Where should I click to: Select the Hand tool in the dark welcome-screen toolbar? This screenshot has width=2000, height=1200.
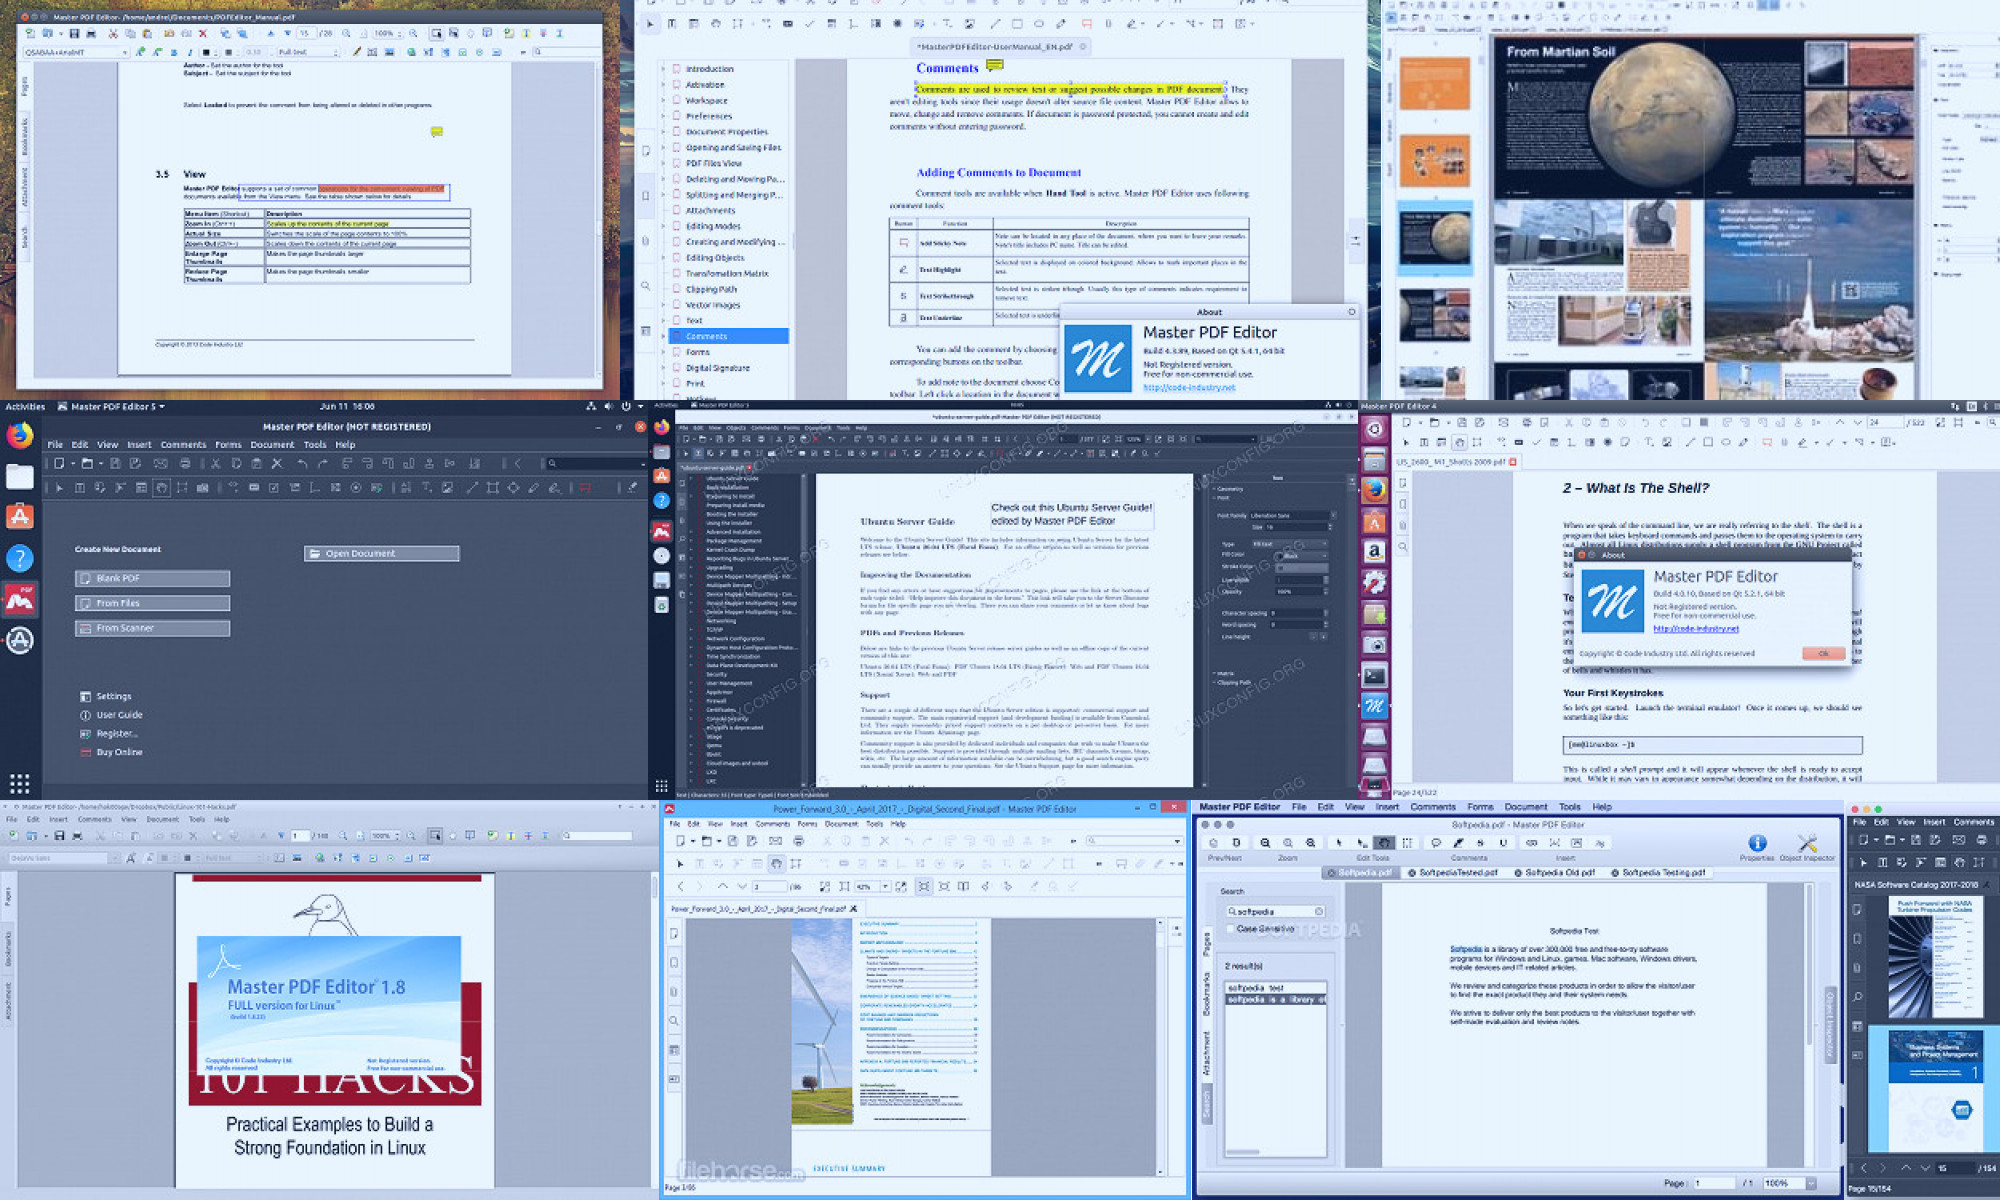[x=161, y=488]
